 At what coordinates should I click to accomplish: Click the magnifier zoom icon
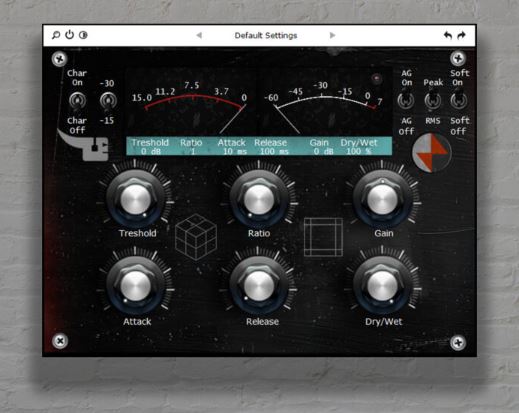point(56,35)
